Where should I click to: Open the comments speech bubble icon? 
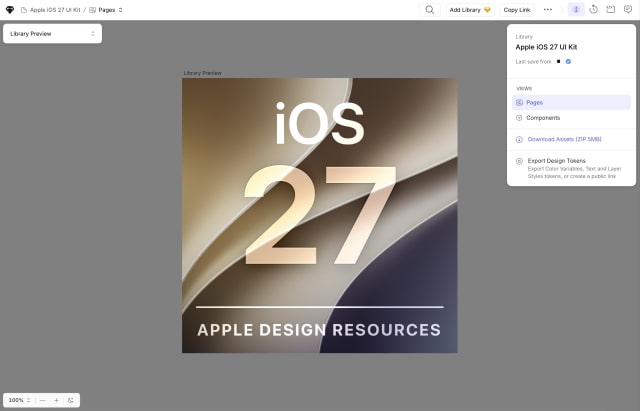(628, 10)
